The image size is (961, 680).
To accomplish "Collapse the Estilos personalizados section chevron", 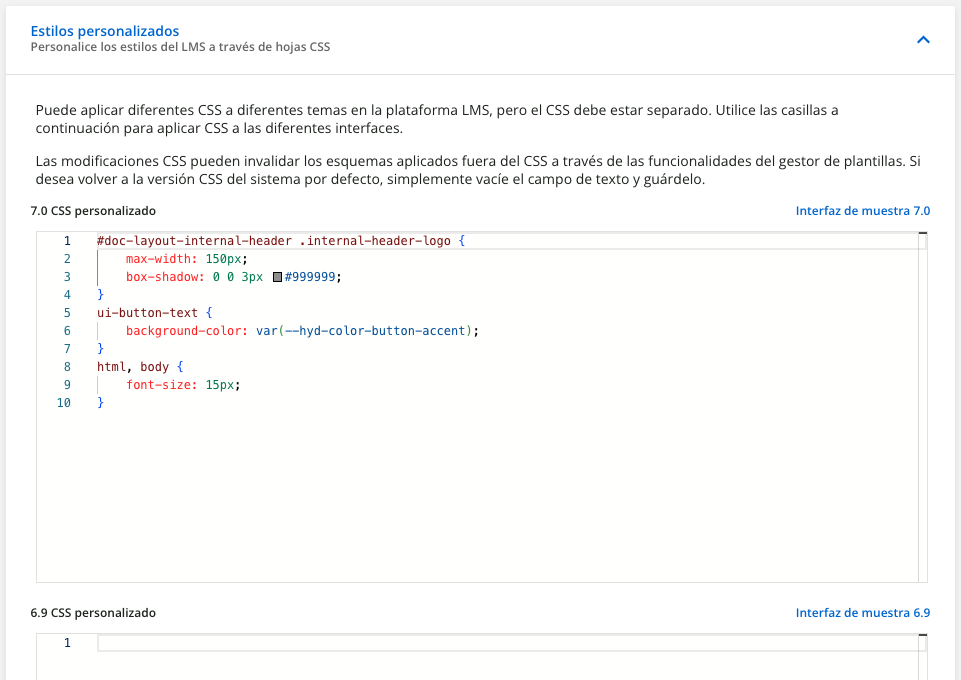I will (x=923, y=40).
